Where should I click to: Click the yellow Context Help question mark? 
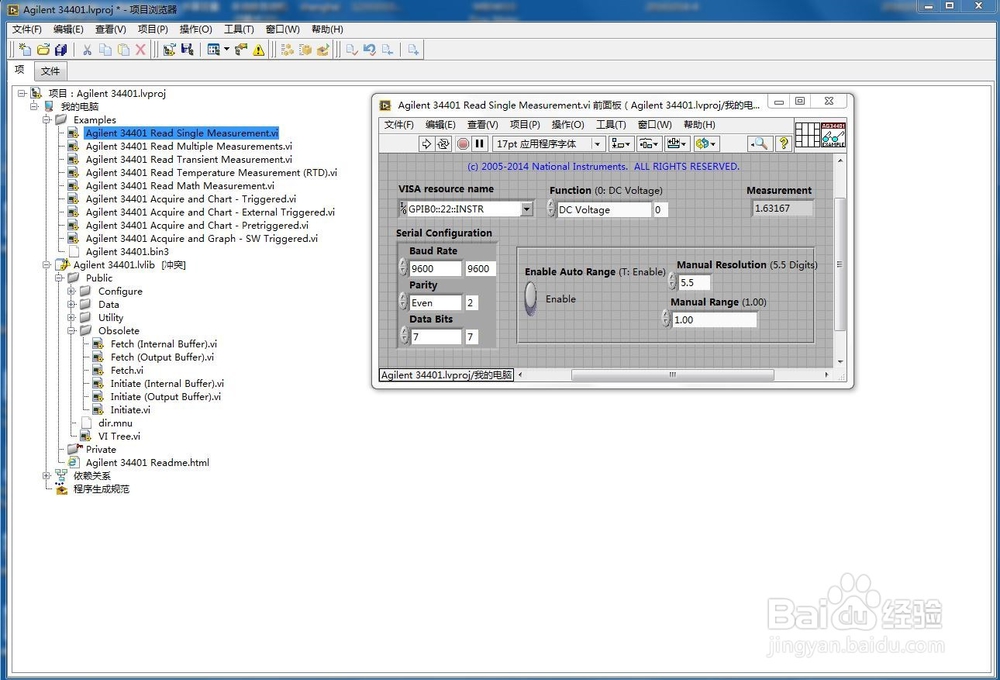[783, 144]
